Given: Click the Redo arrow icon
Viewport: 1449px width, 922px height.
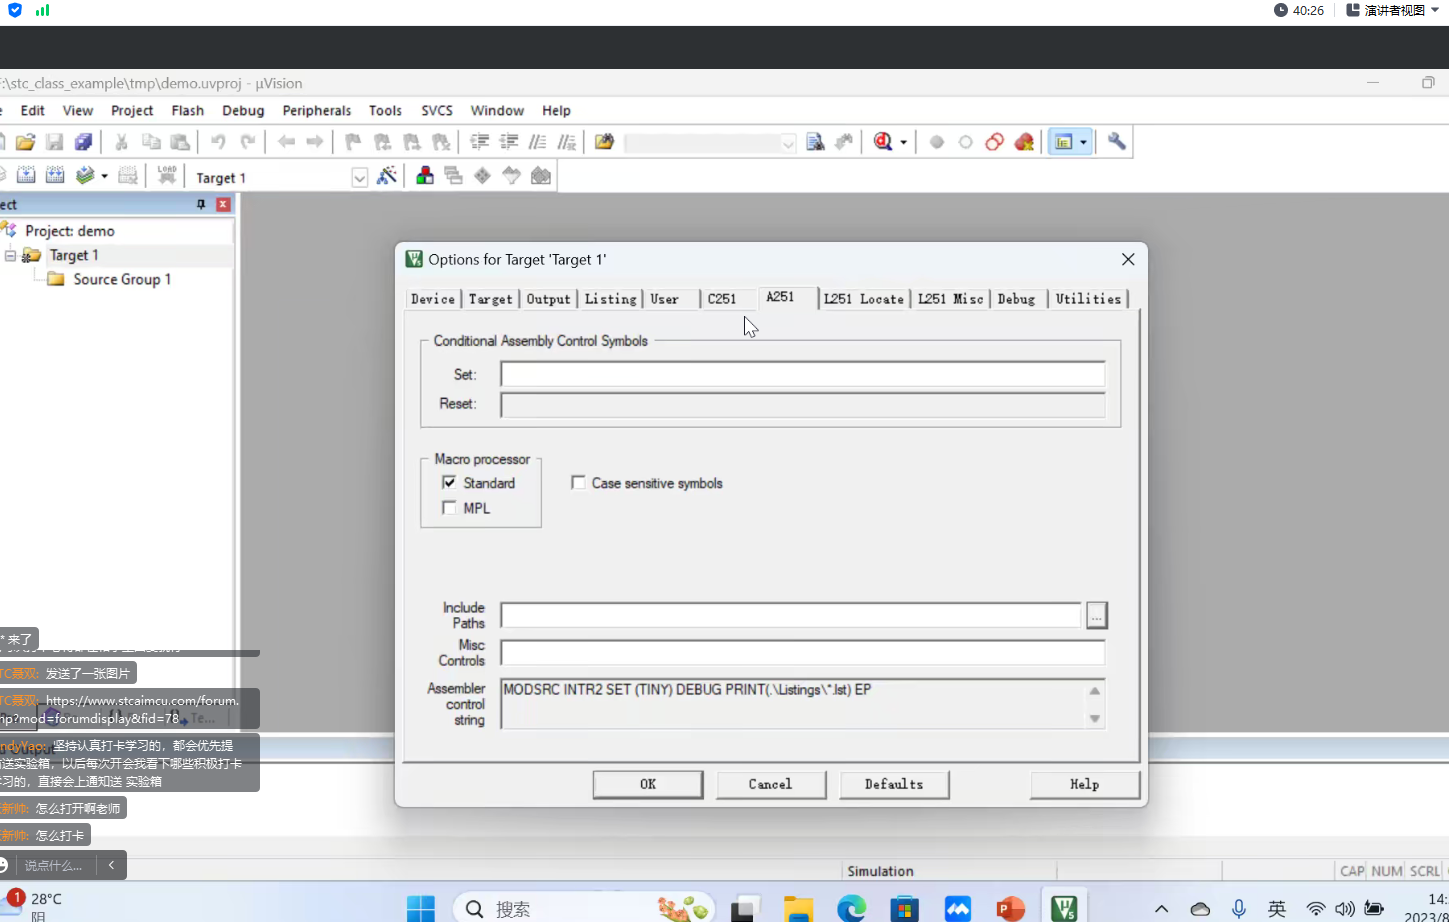Looking at the screenshot, I should click(x=248, y=142).
